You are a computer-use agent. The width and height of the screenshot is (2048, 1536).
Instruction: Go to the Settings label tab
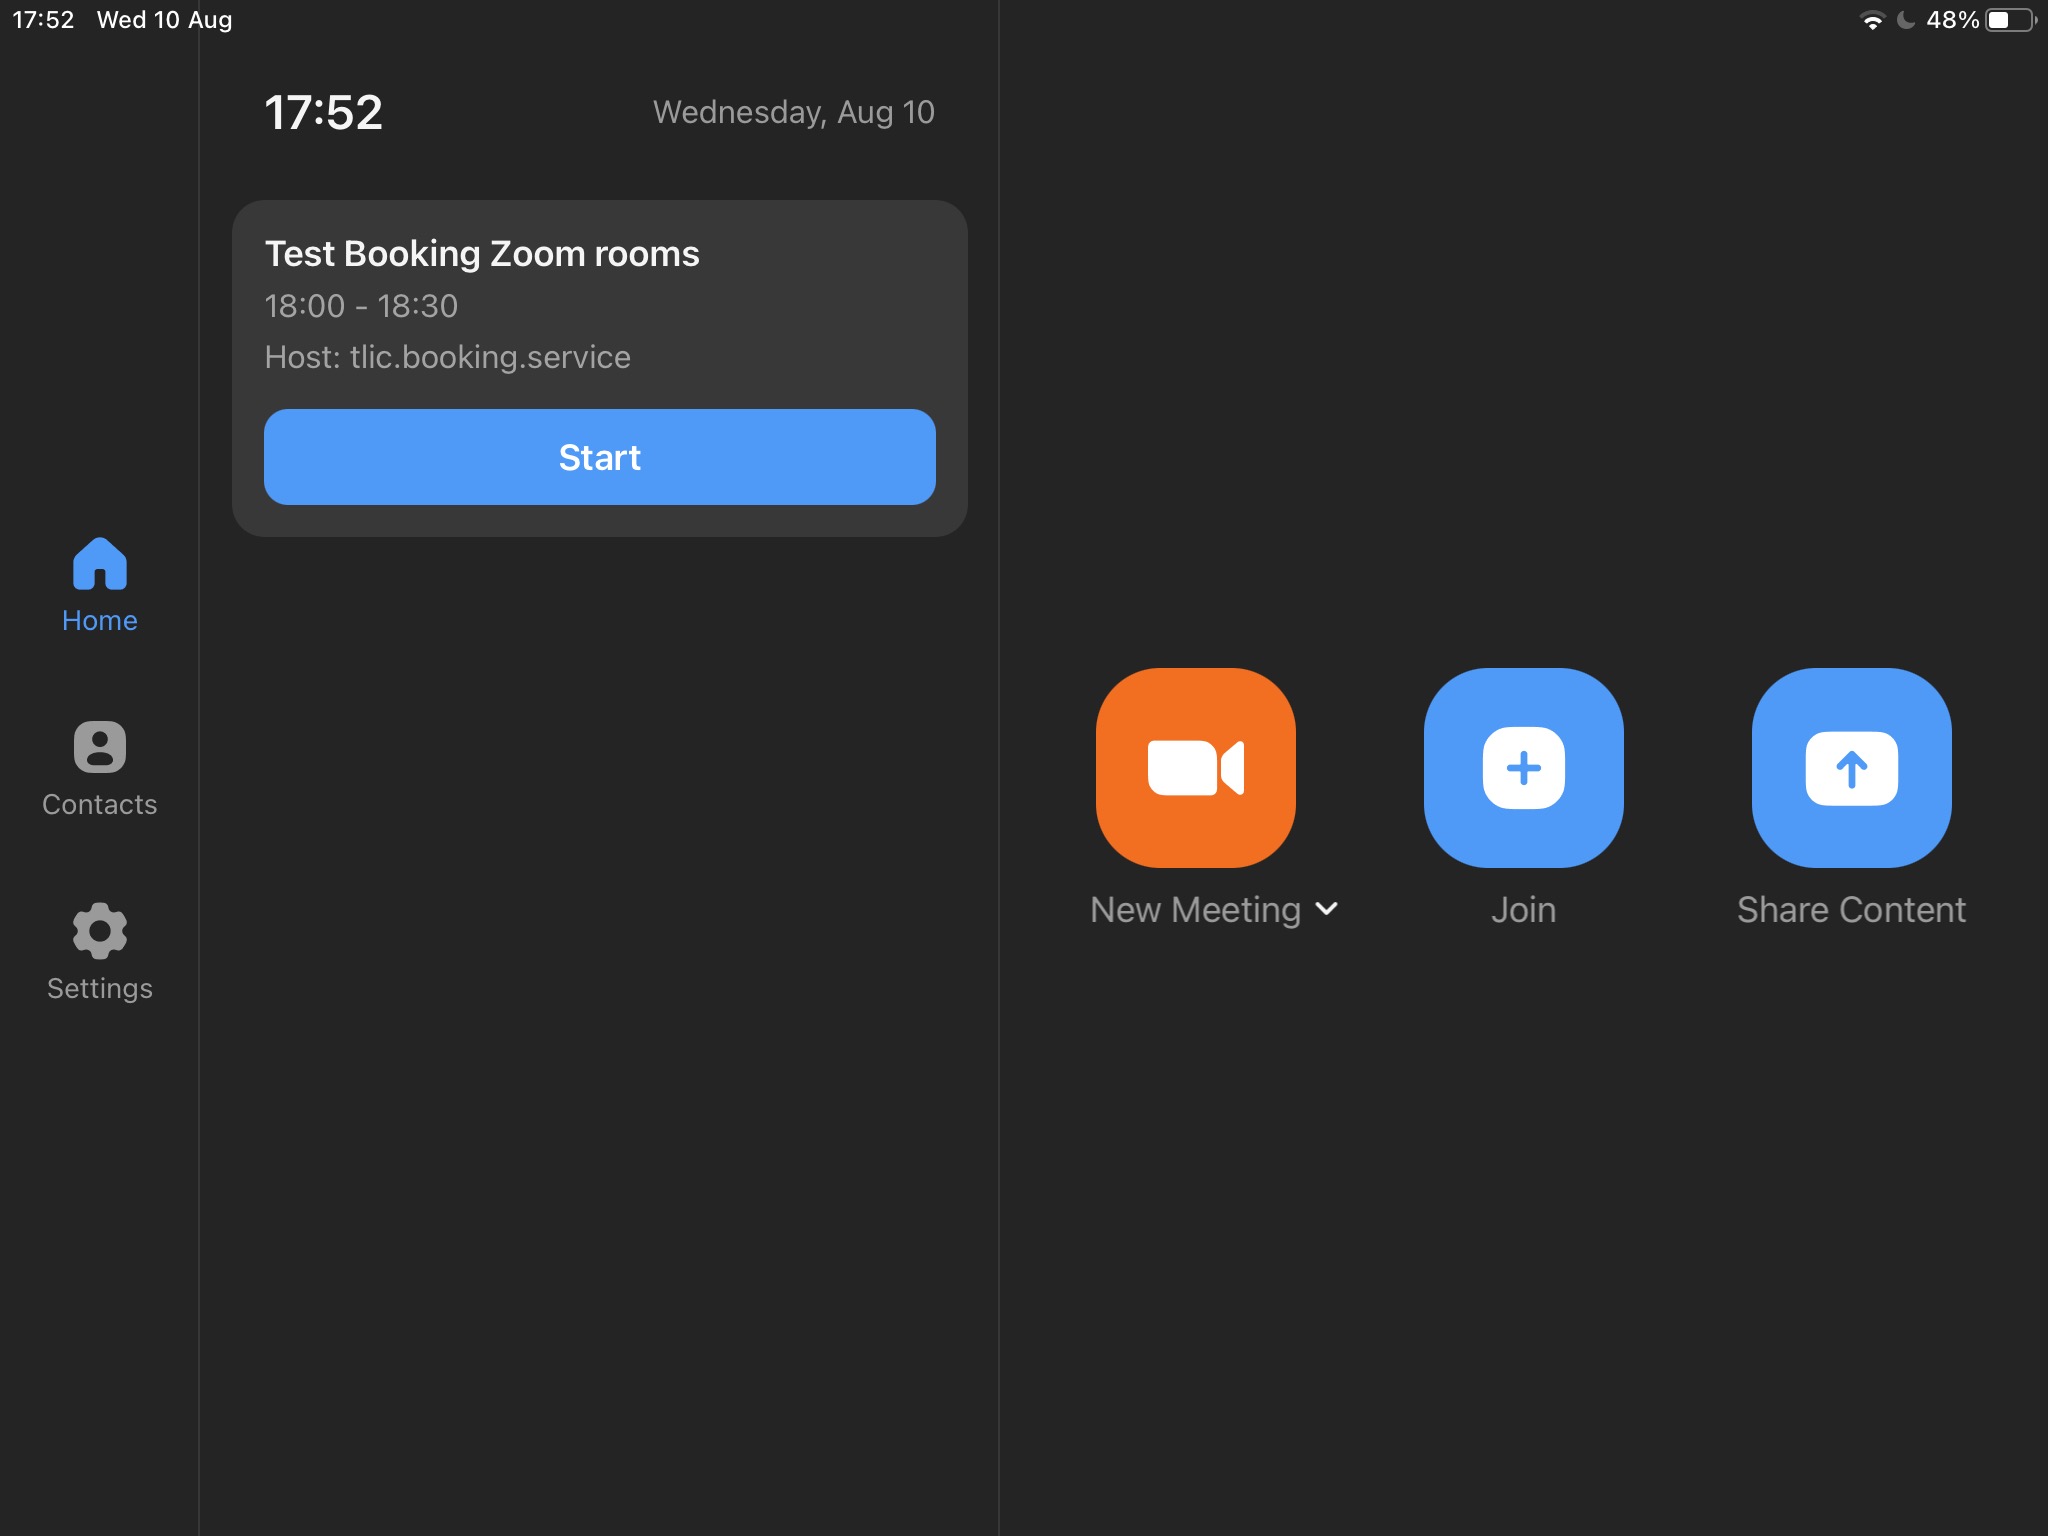click(x=100, y=989)
